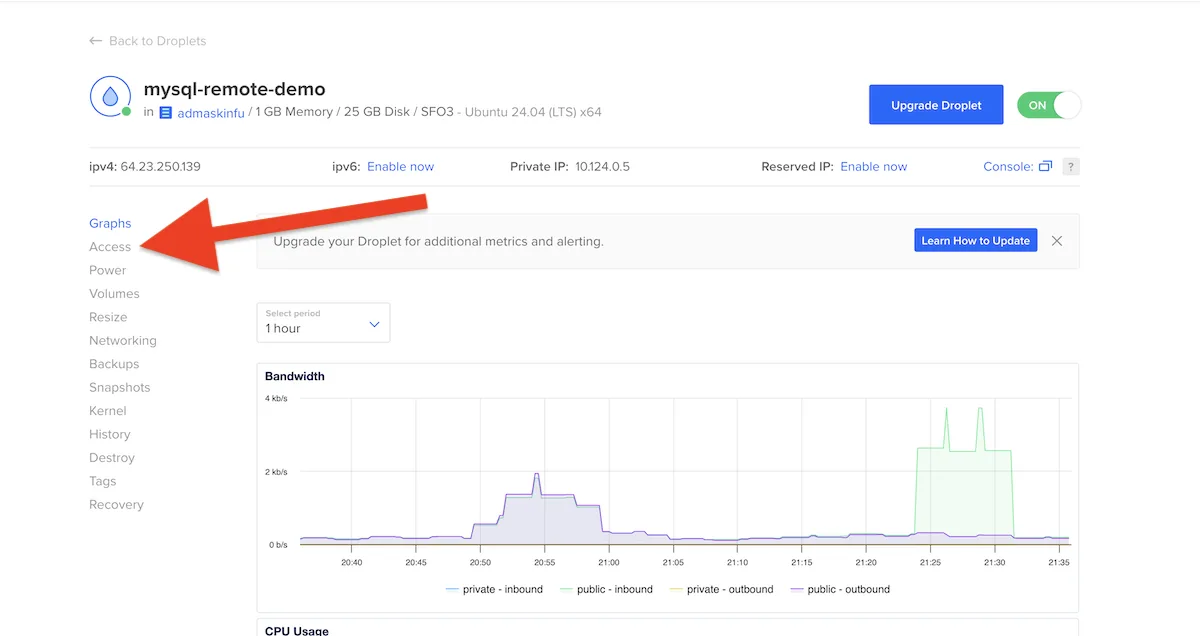This screenshot has width=1200, height=636.
Task: Click the question mark help icon
Action: click(1070, 167)
